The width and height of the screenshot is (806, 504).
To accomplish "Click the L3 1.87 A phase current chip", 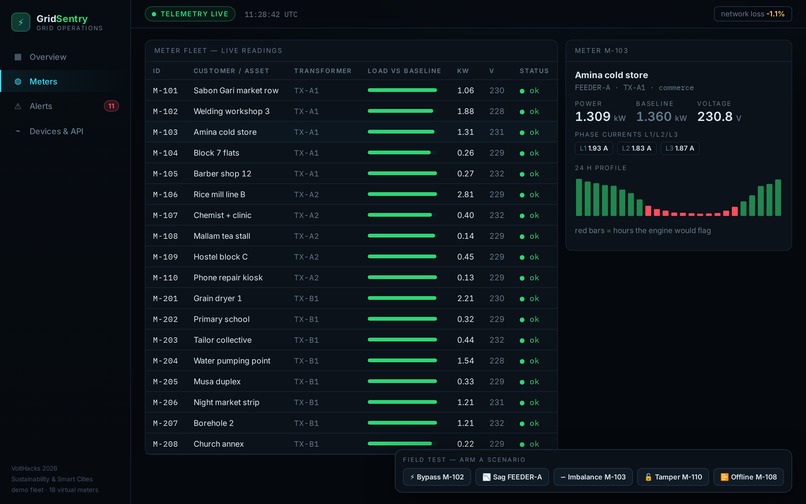I will point(680,148).
